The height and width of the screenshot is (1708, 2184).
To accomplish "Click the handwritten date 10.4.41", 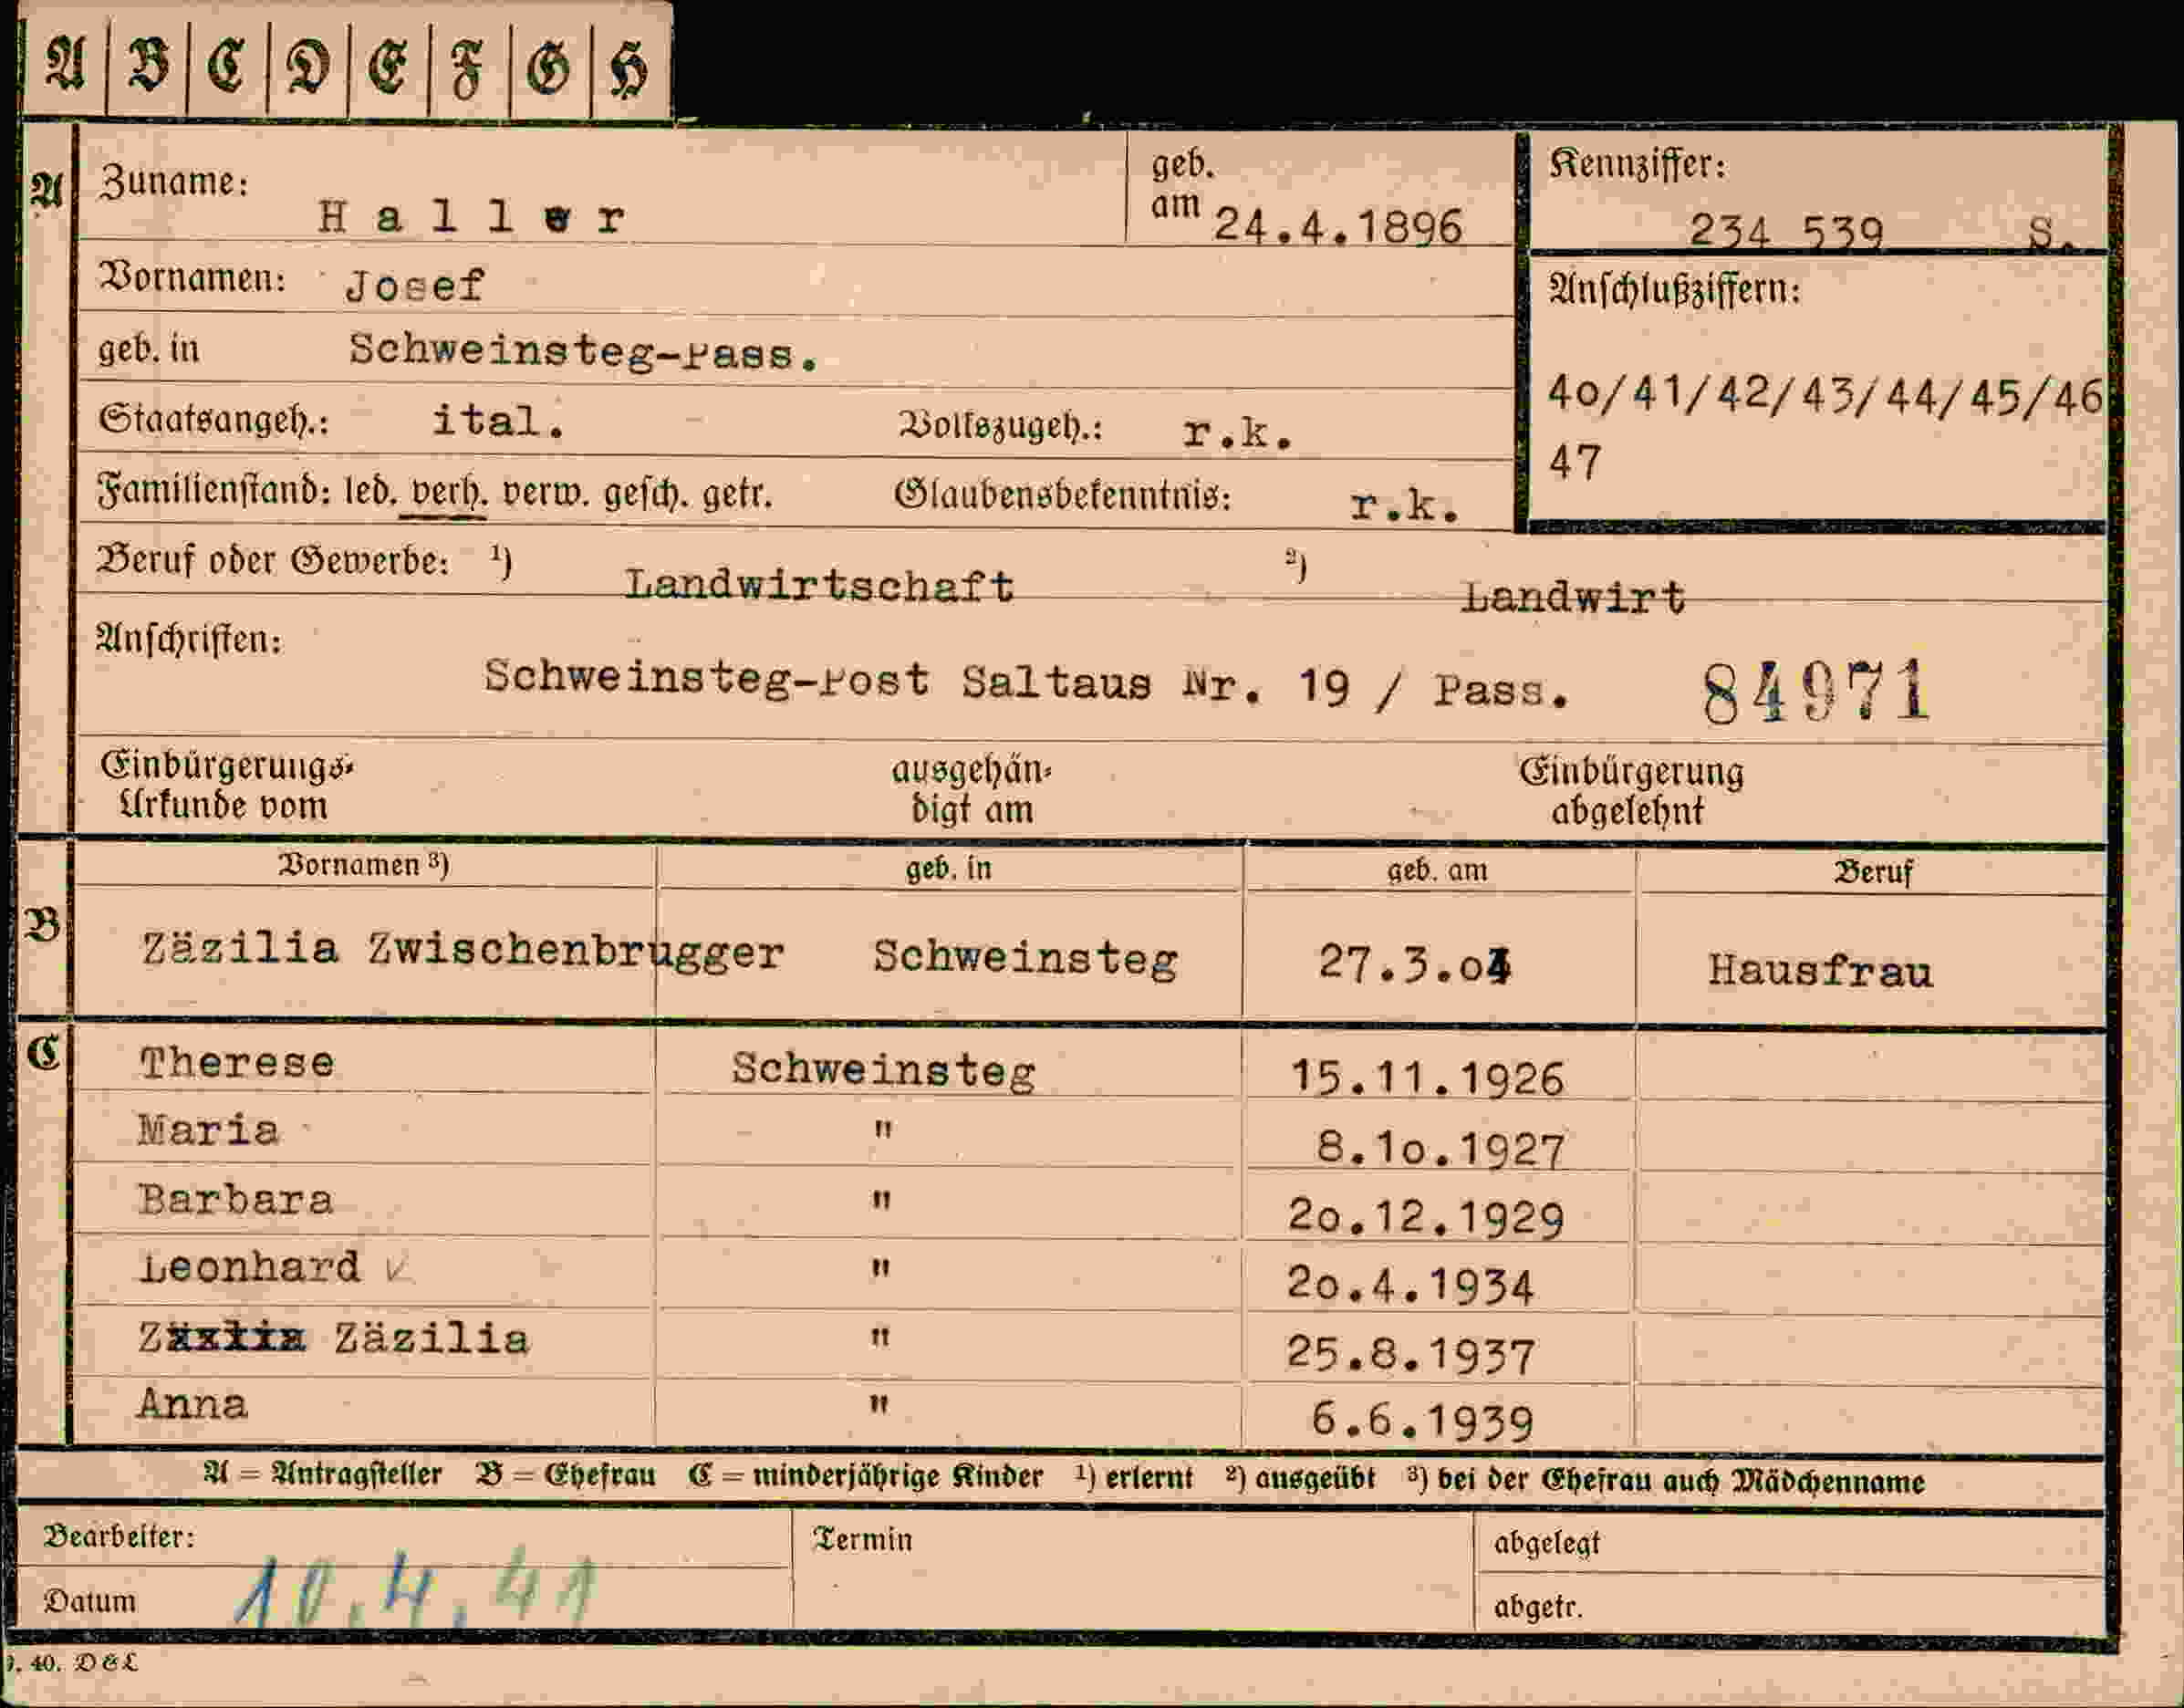I will (415, 1589).
